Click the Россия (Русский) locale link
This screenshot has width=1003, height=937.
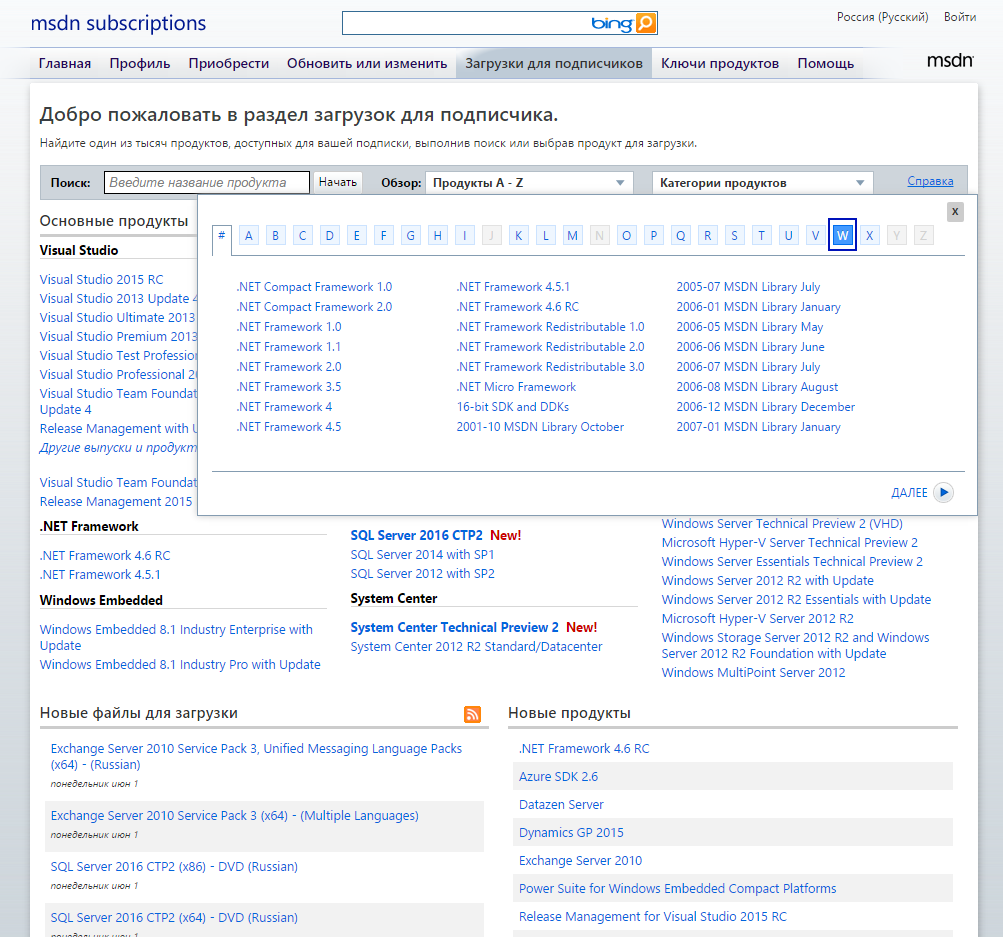[x=883, y=17]
